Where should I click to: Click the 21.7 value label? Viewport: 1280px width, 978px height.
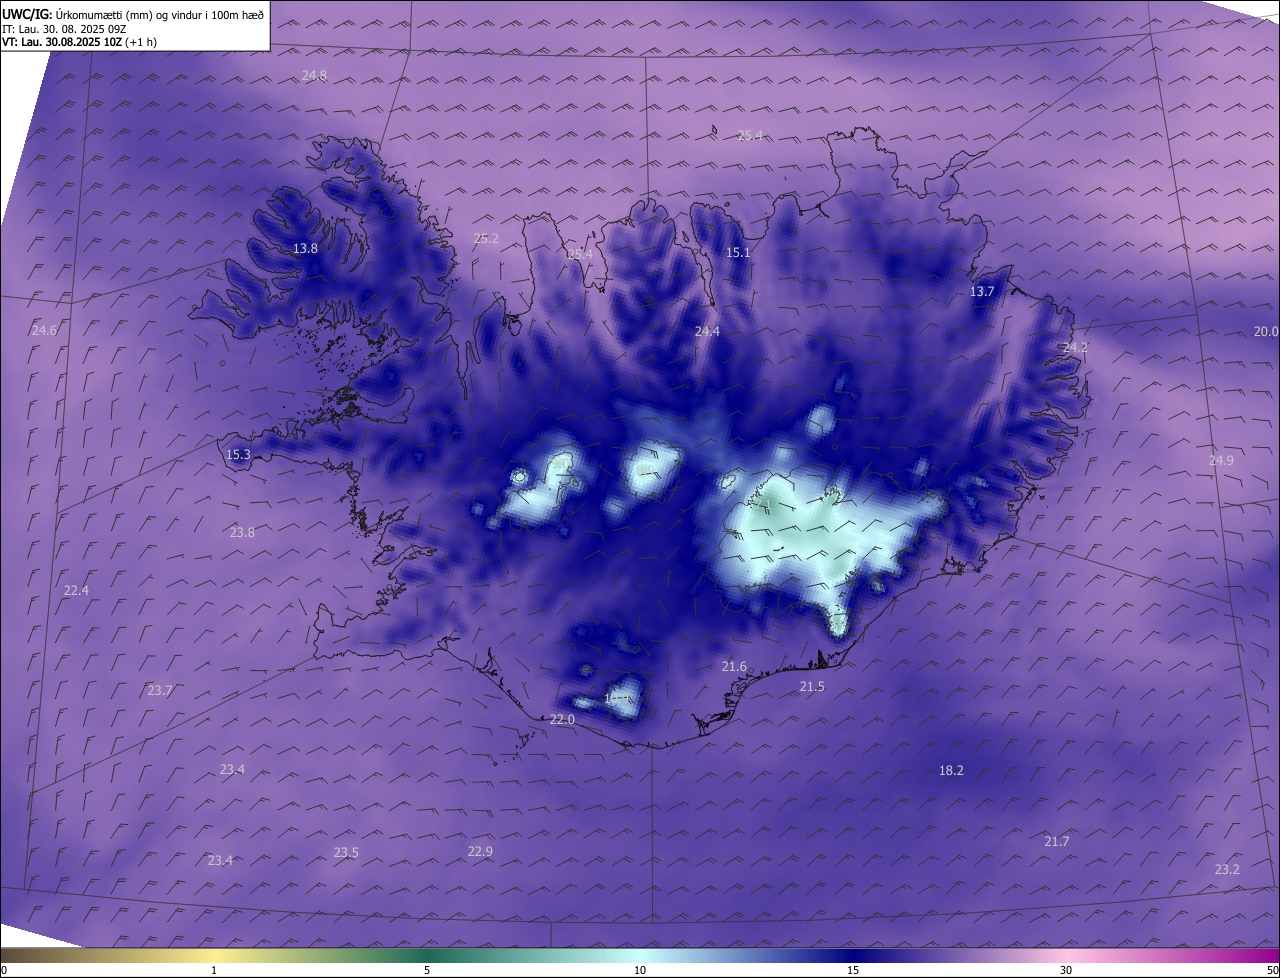tap(1057, 842)
